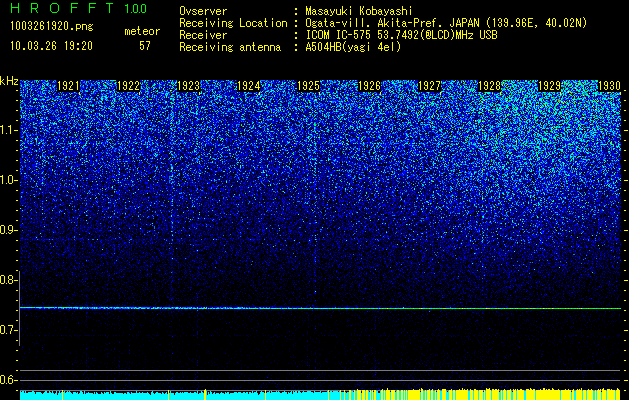Click the 1923 time marker
629x400 pixels.
[188, 85]
